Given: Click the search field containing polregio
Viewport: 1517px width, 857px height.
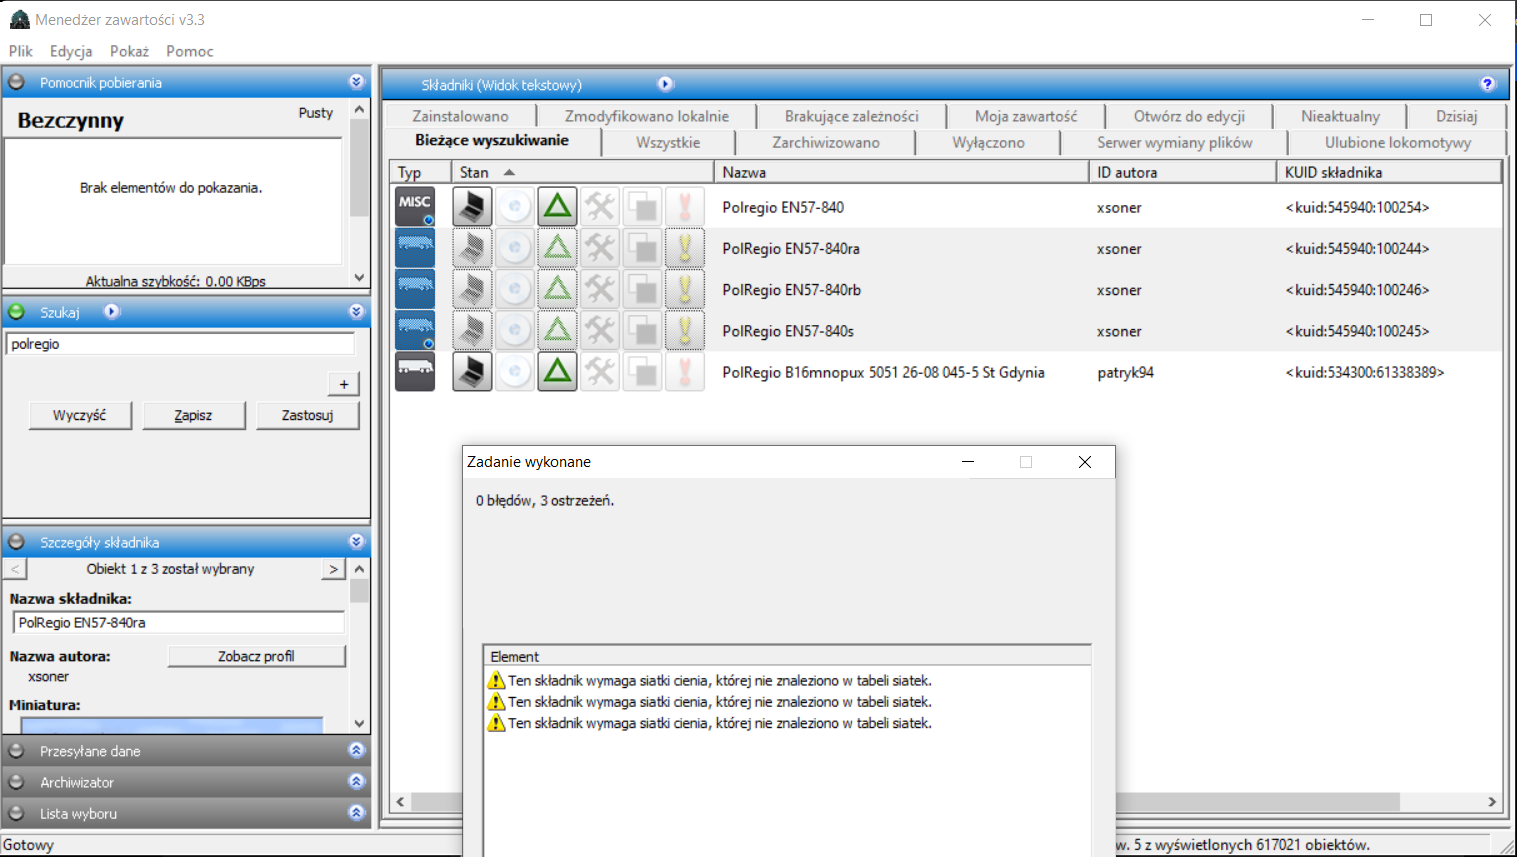Looking at the screenshot, I should point(181,344).
